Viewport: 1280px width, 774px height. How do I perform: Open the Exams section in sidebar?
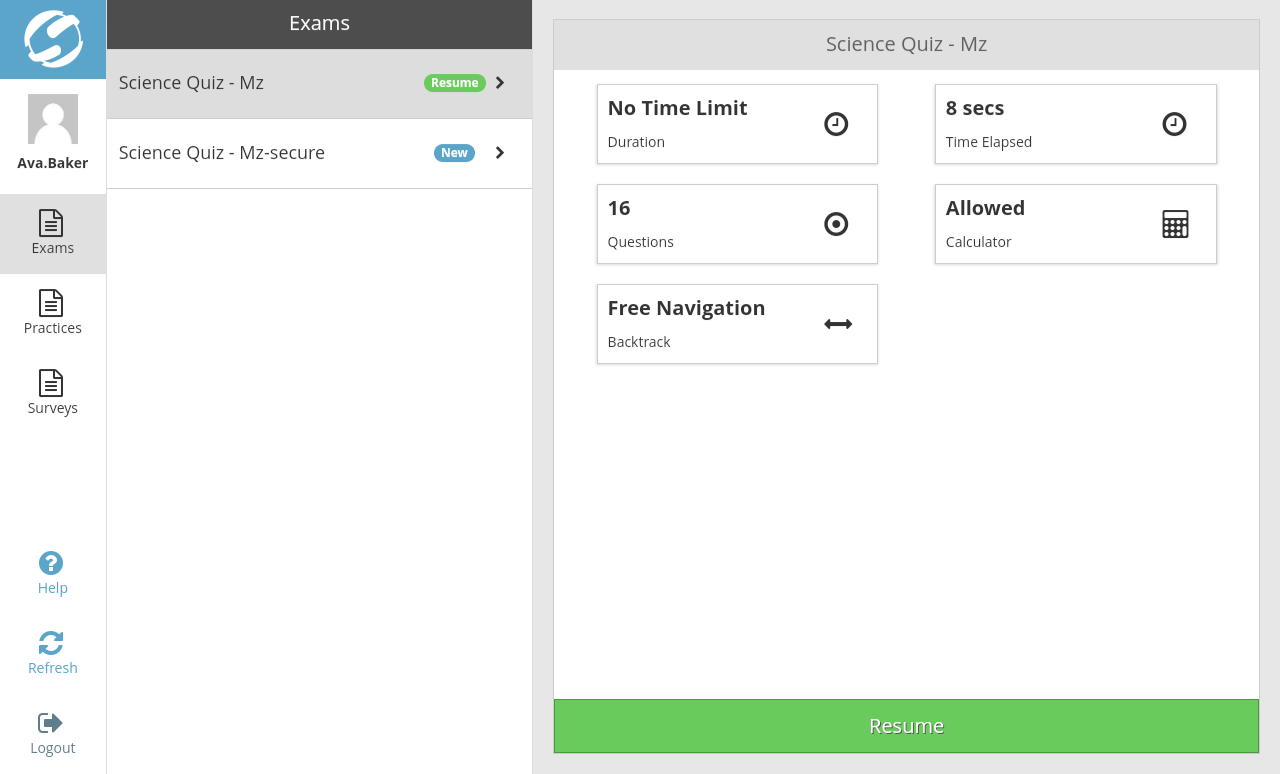click(x=53, y=233)
